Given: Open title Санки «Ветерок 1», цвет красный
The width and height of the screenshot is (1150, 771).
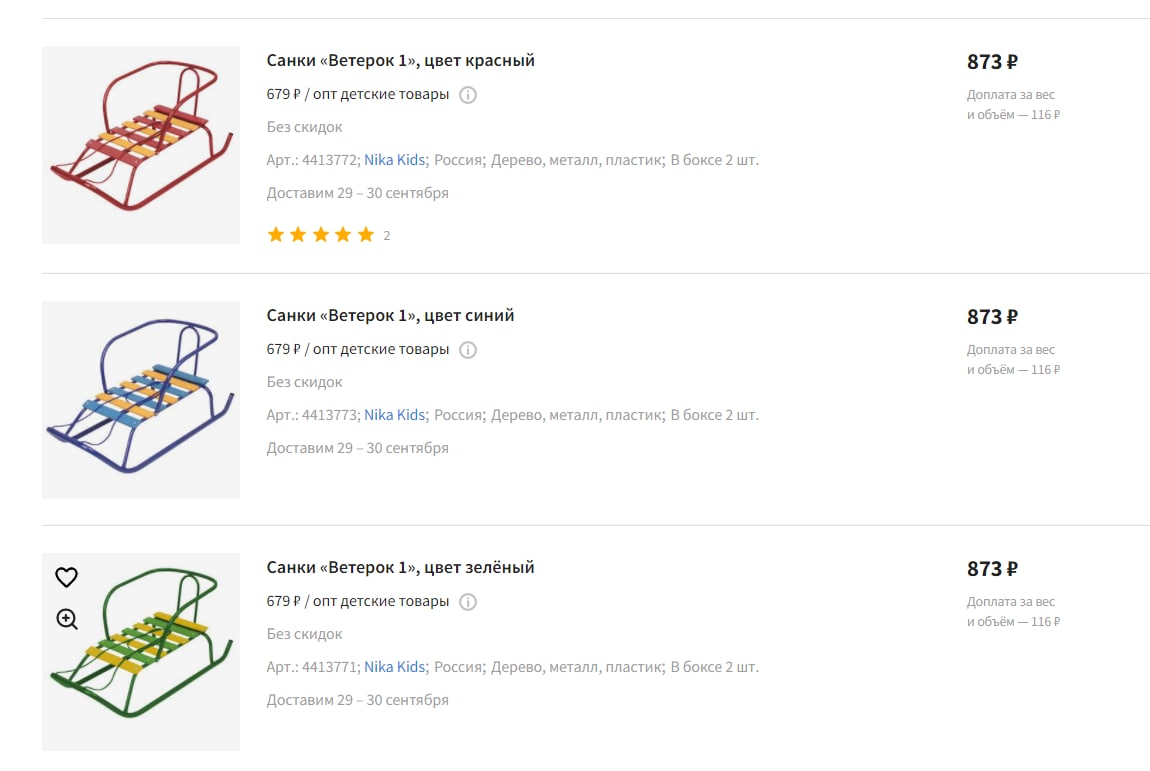Looking at the screenshot, I should (400, 60).
